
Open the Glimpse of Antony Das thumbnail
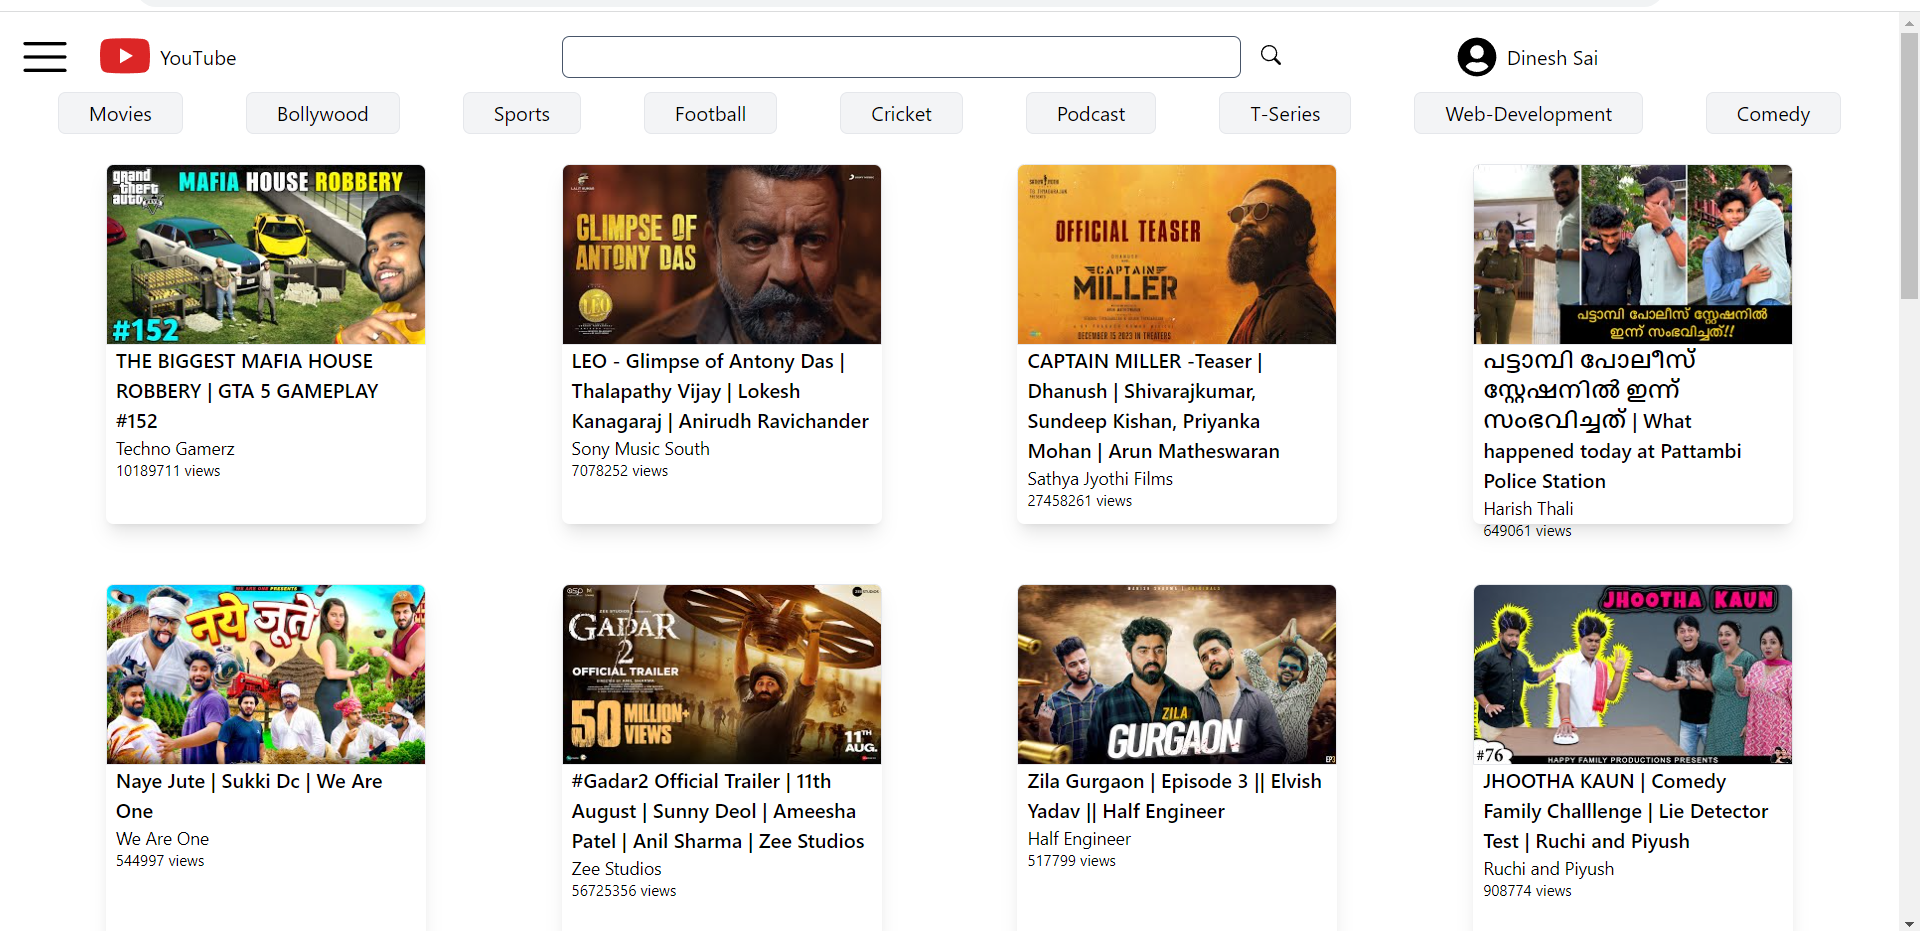click(x=722, y=254)
